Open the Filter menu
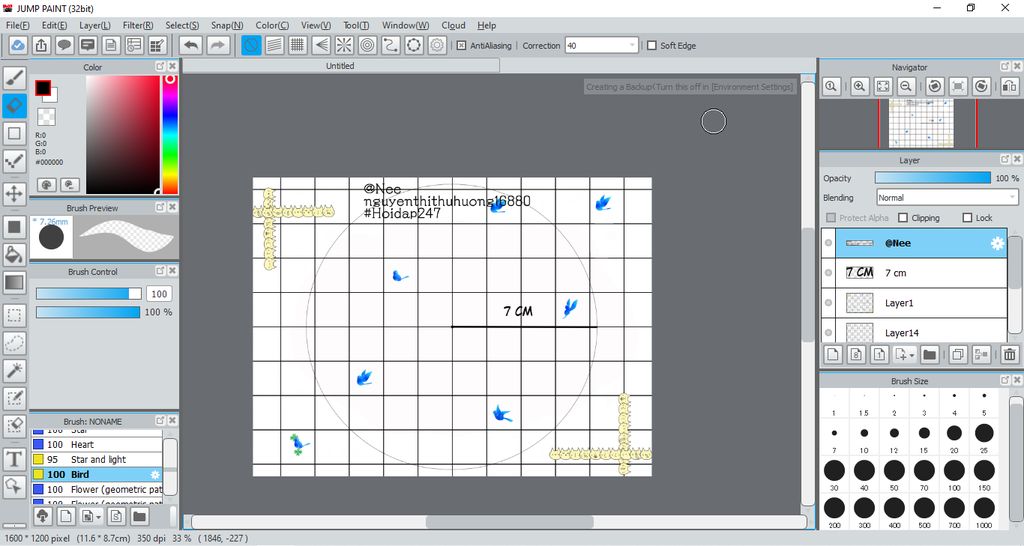Image resolution: width=1024 pixels, height=546 pixels. [138, 25]
